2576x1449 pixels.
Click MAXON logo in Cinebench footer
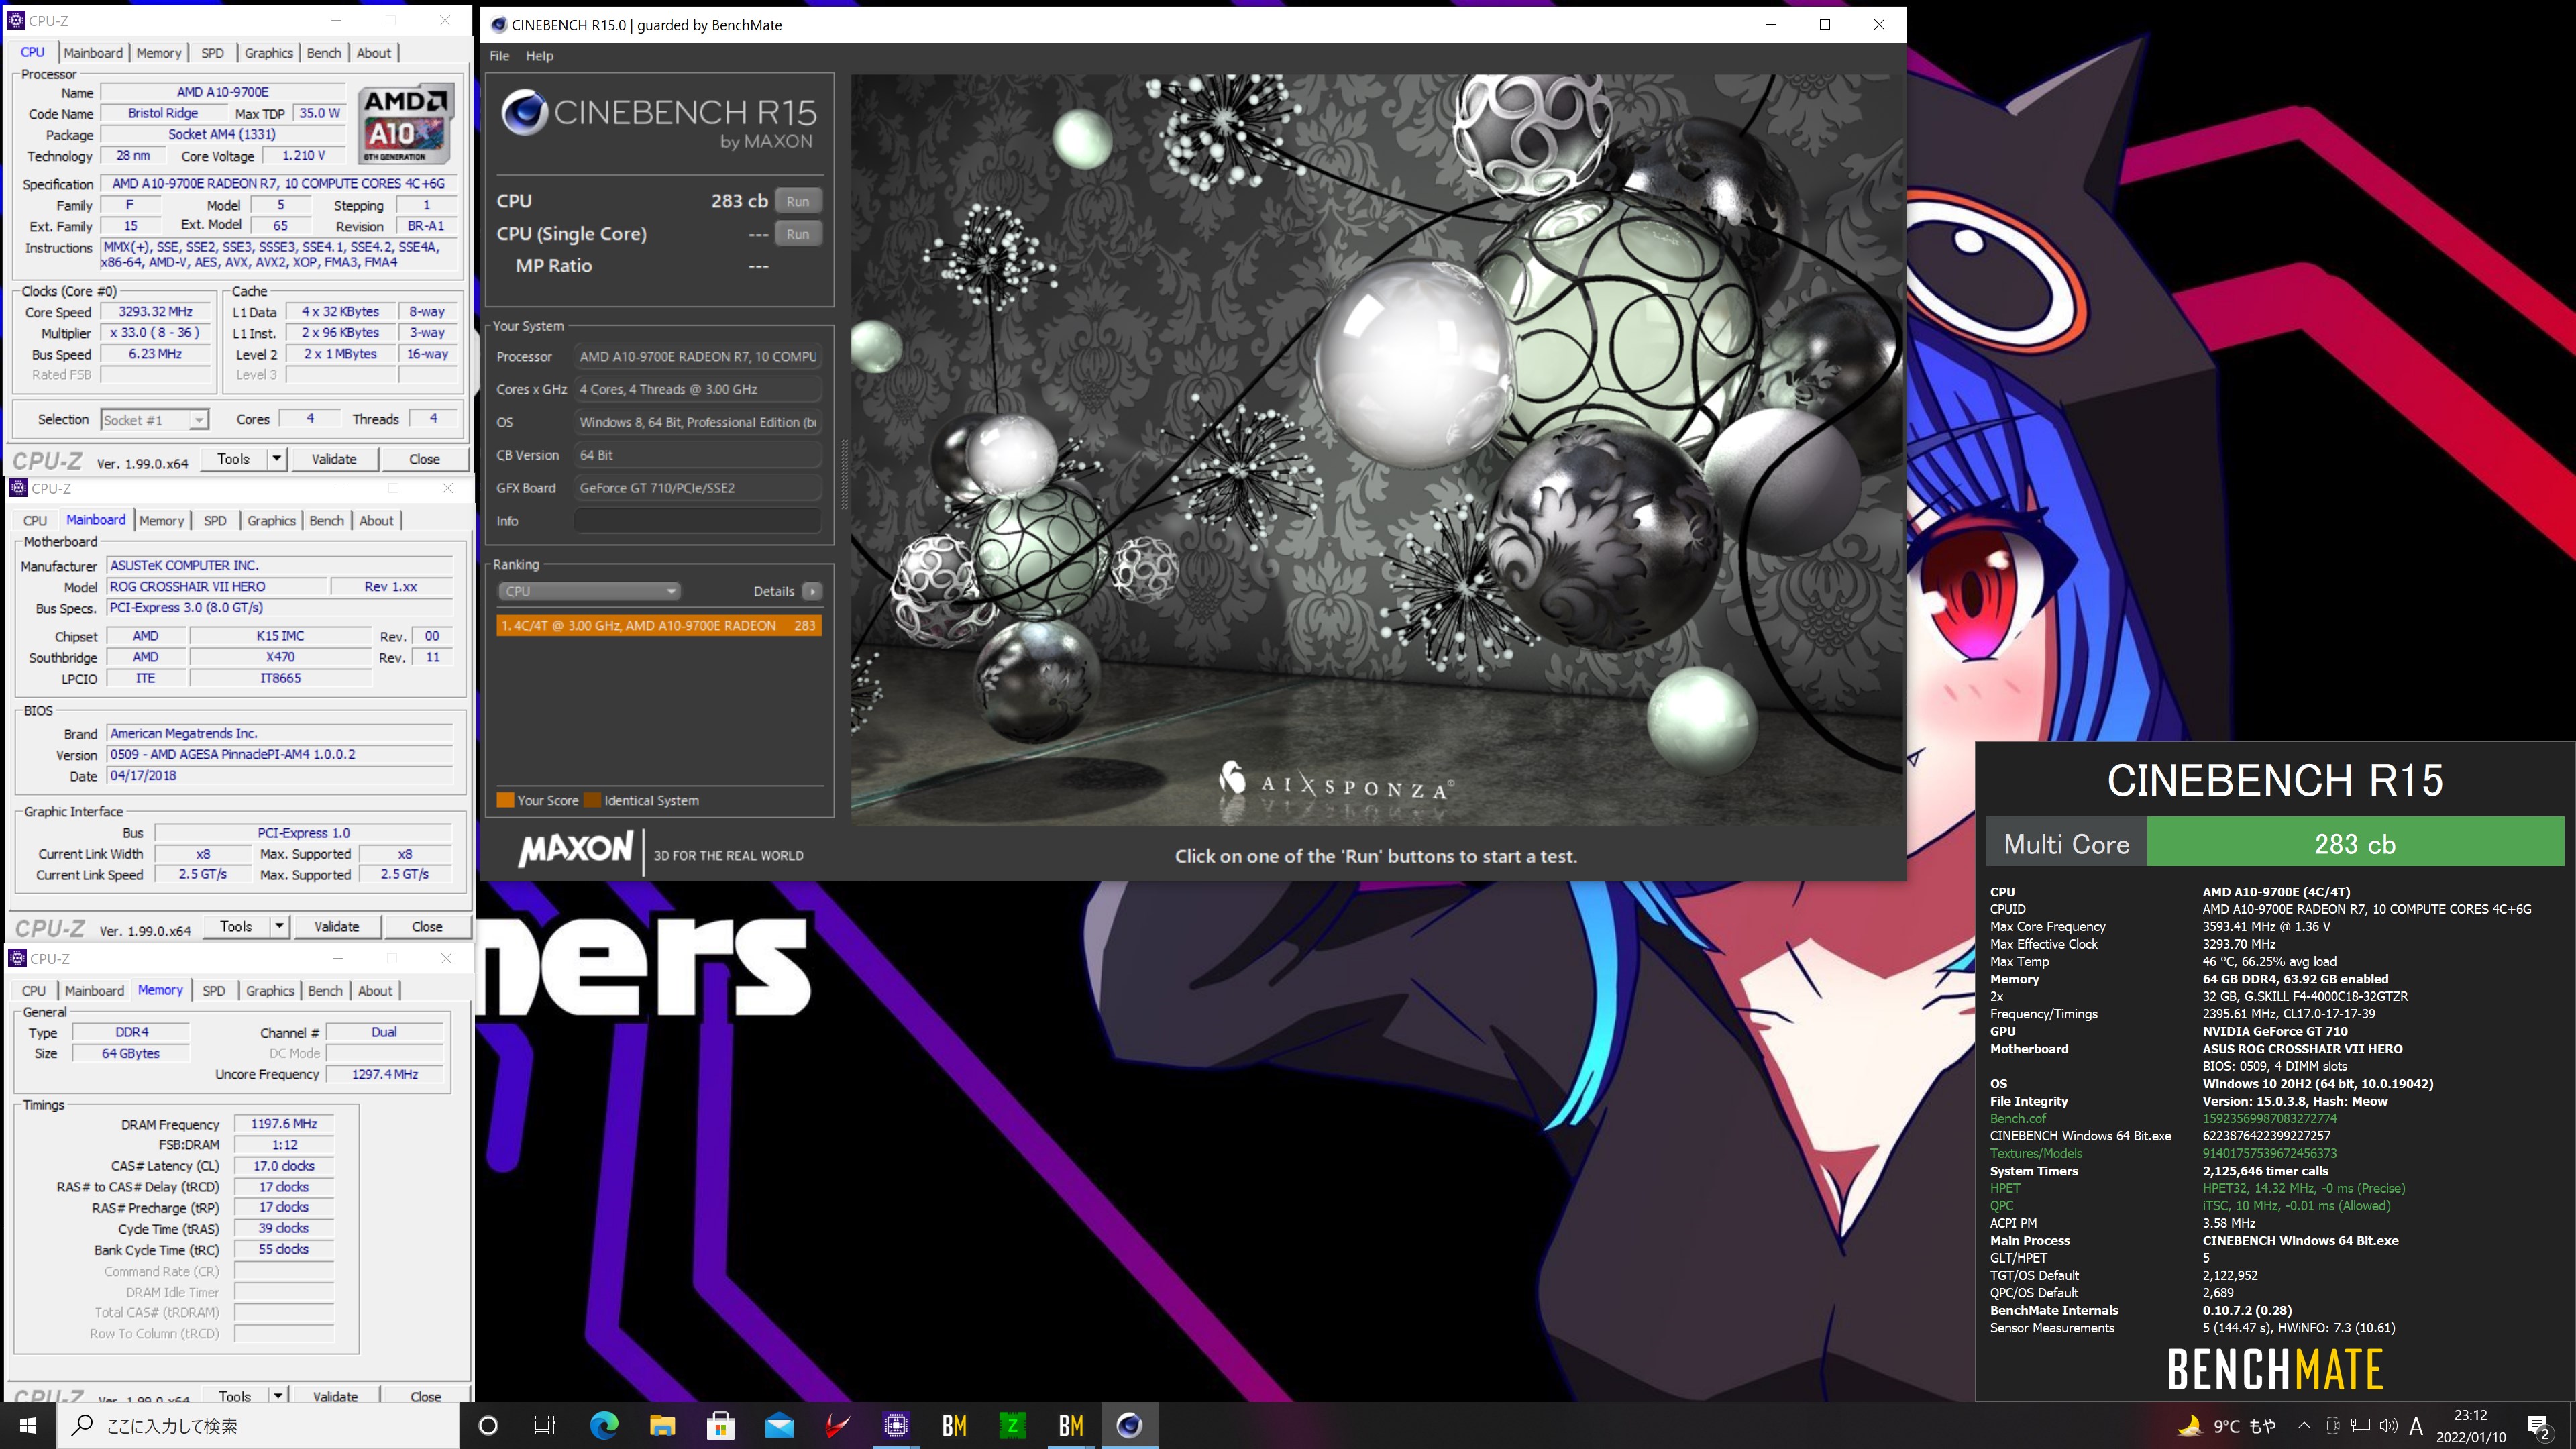[x=575, y=850]
